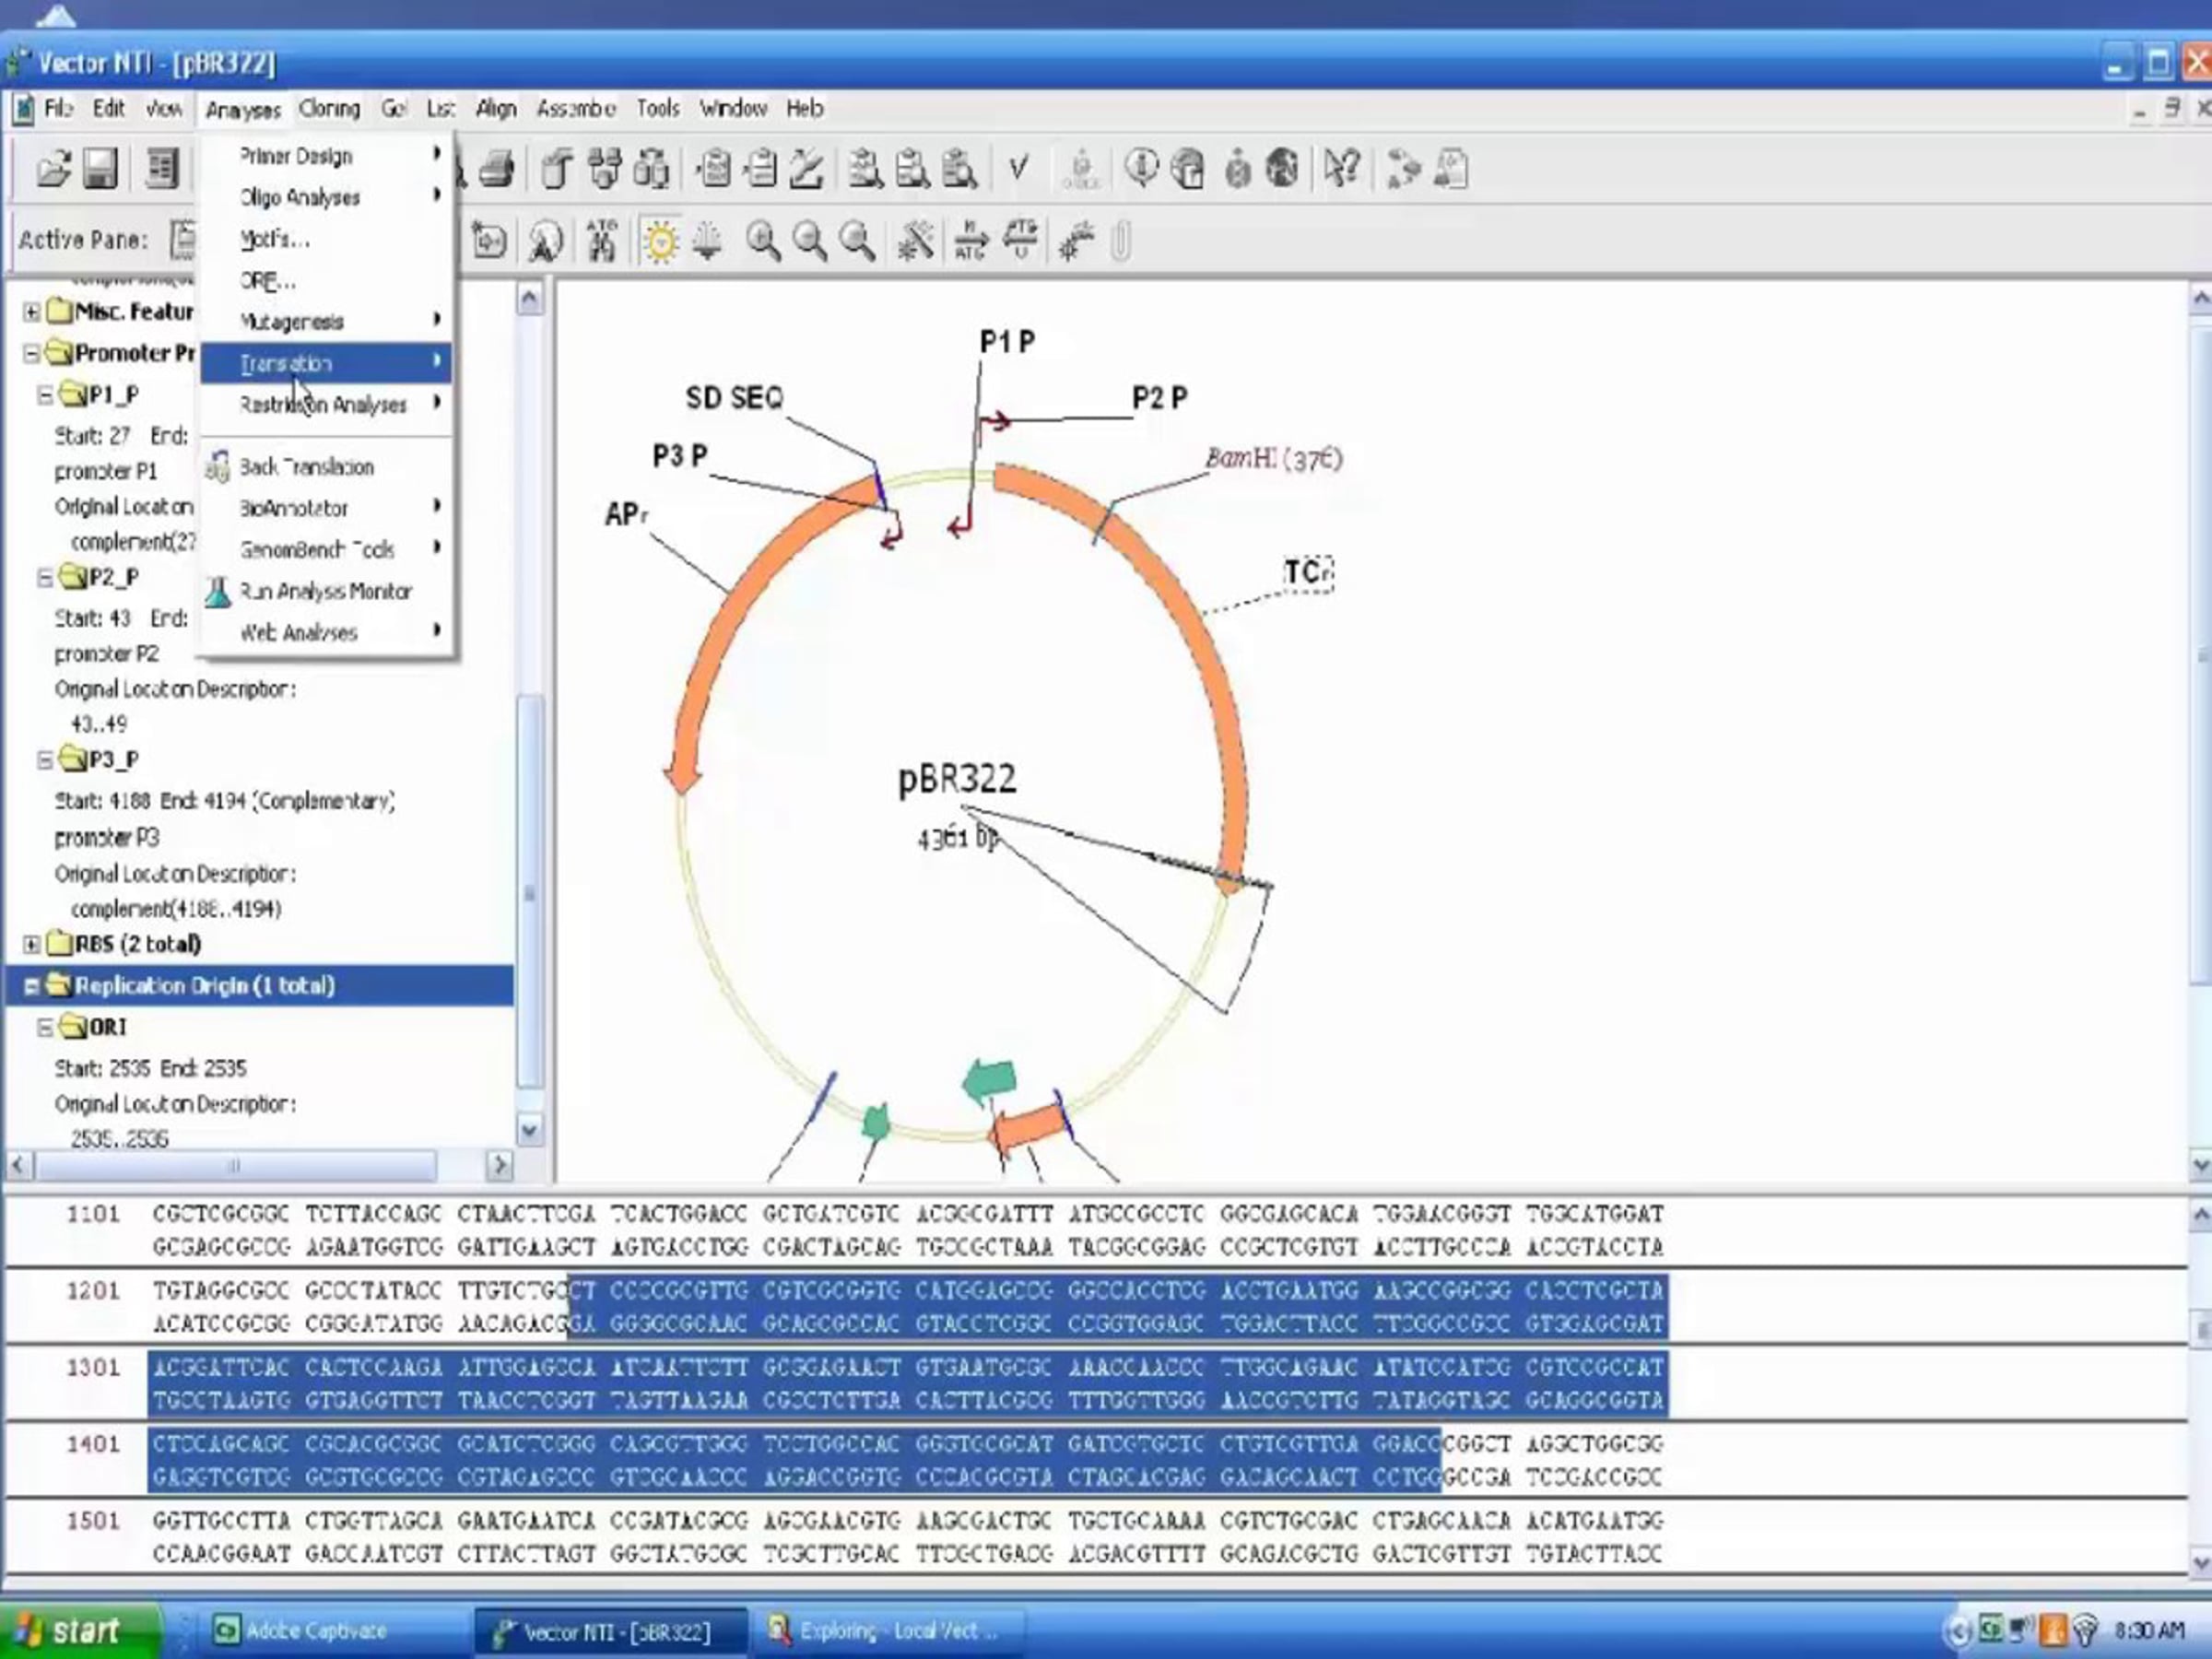Click the up arrow of the feature tree scrollbar

(529, 298)
